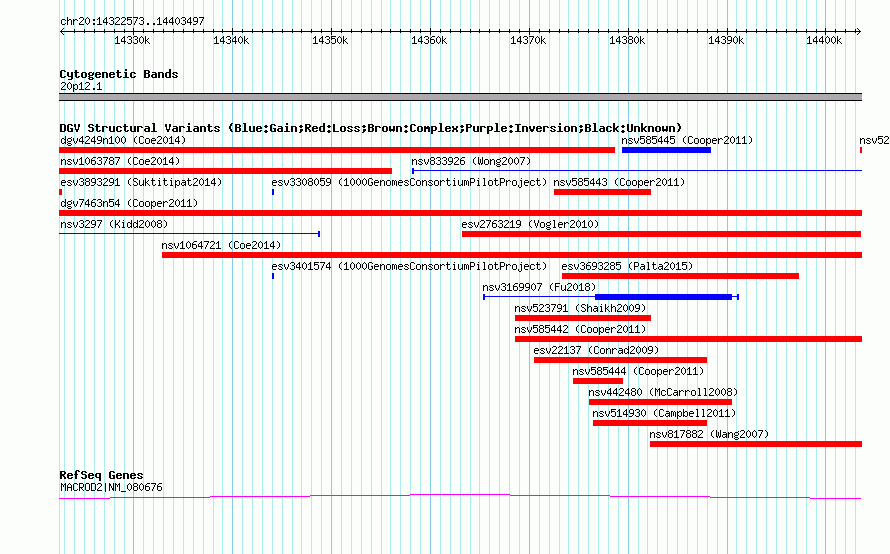Click the nsv523791 (Shaikh2009) label
This screenshot has width=890, height=554.
580,308
